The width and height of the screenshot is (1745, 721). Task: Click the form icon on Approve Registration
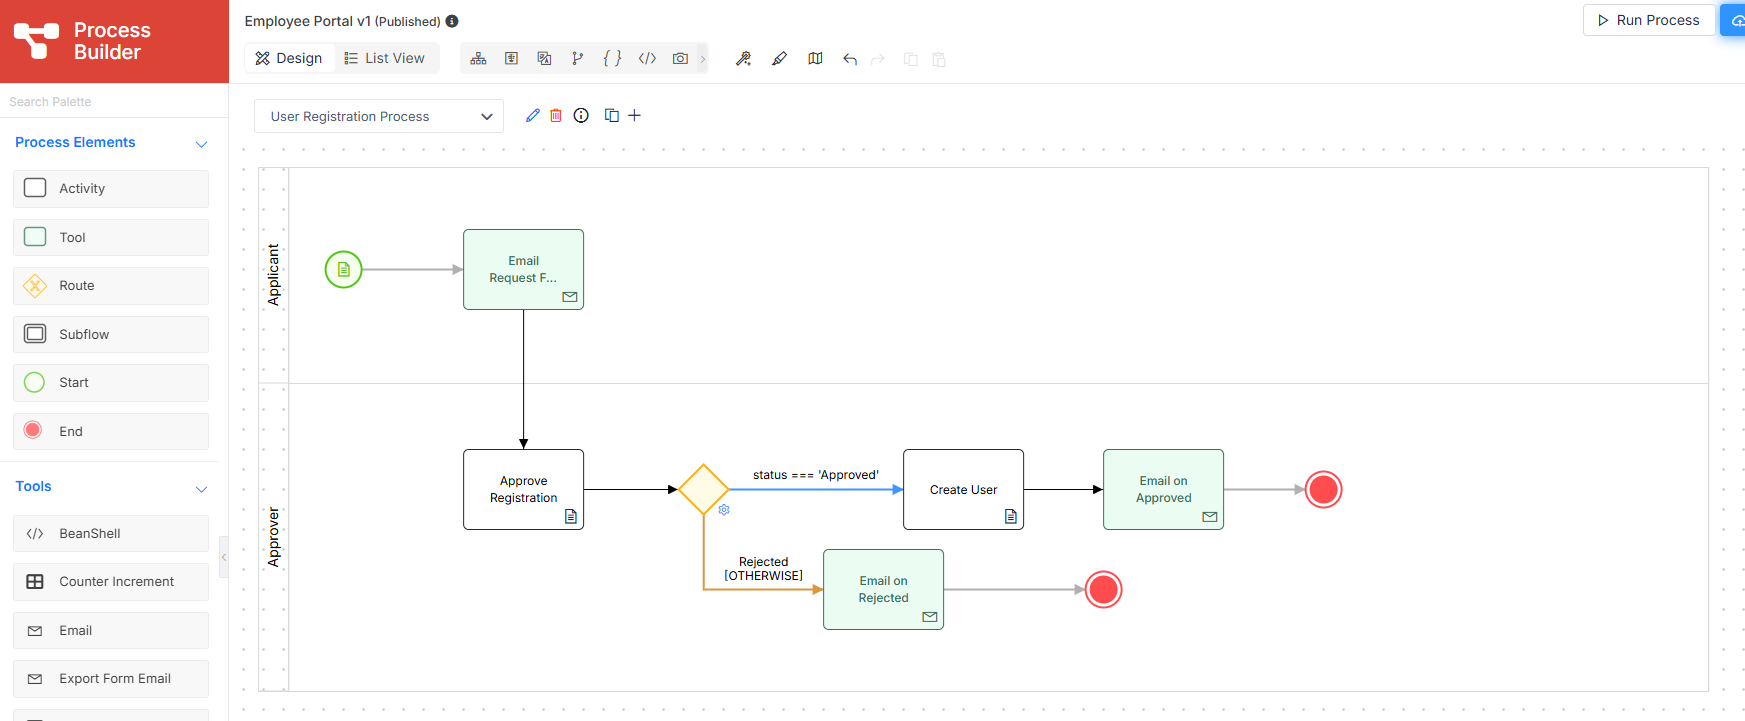point(571,516)
